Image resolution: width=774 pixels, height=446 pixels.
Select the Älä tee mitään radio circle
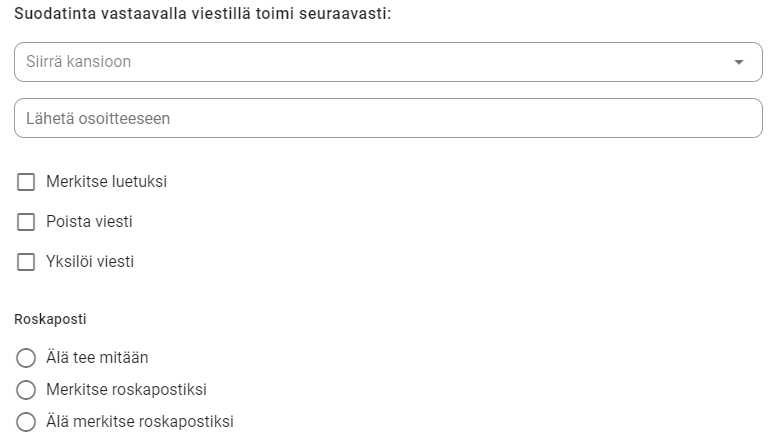coord(26,358)
